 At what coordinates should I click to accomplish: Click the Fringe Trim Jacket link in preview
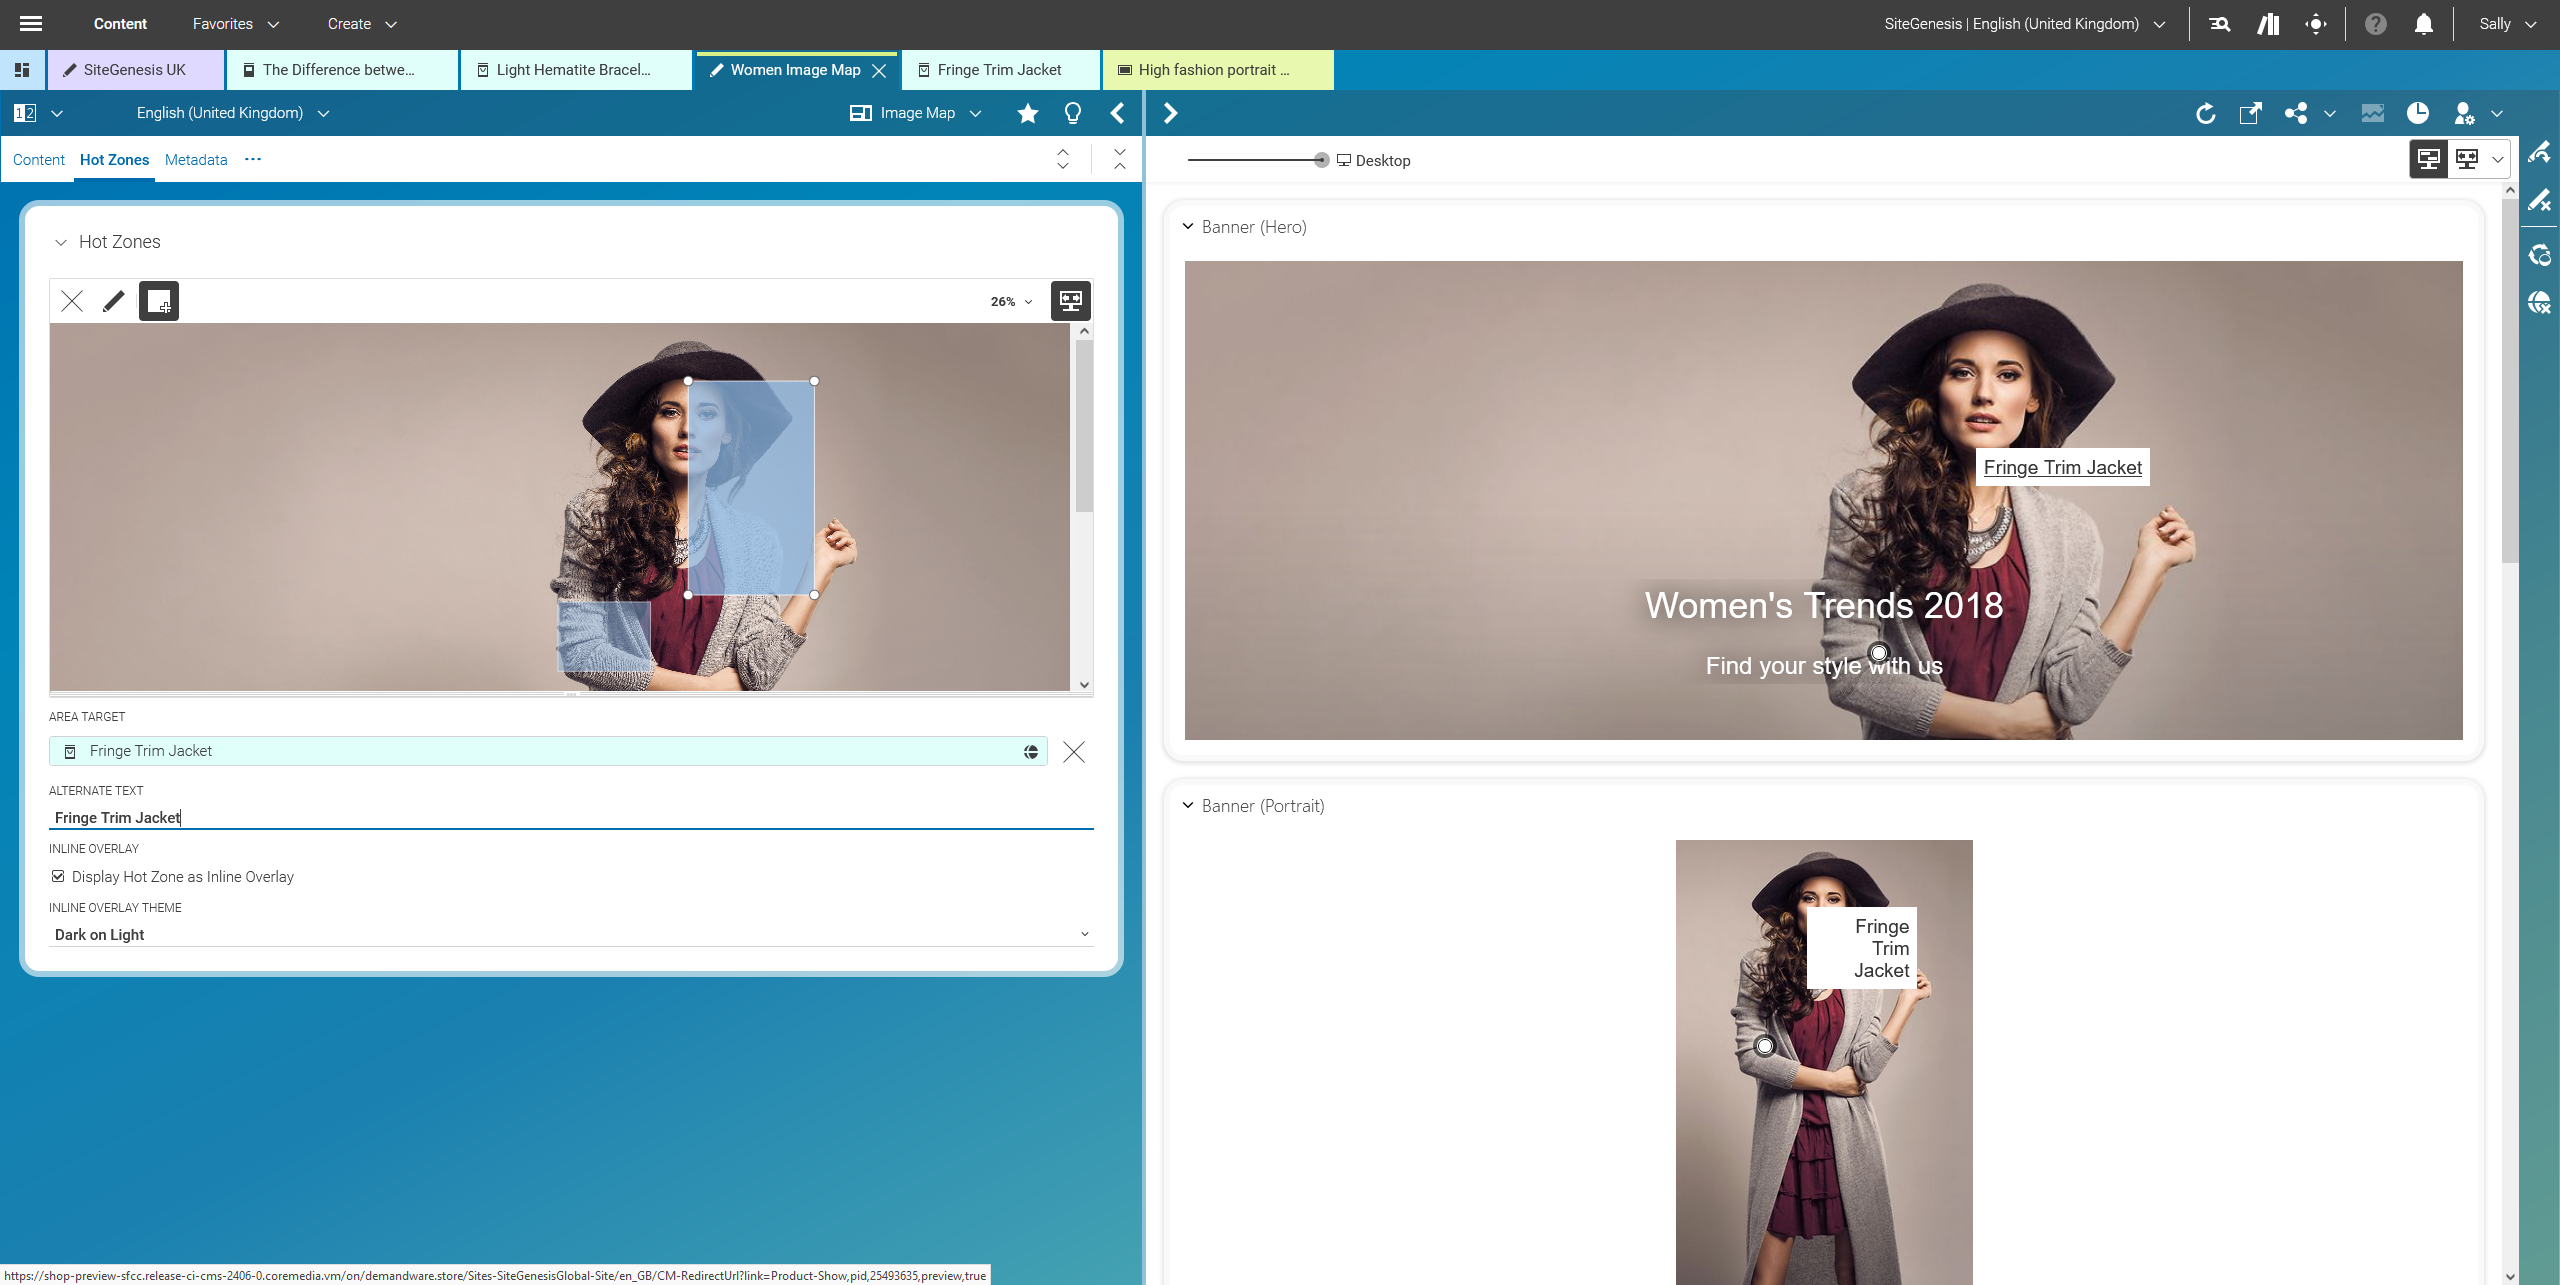(2062, 467)
